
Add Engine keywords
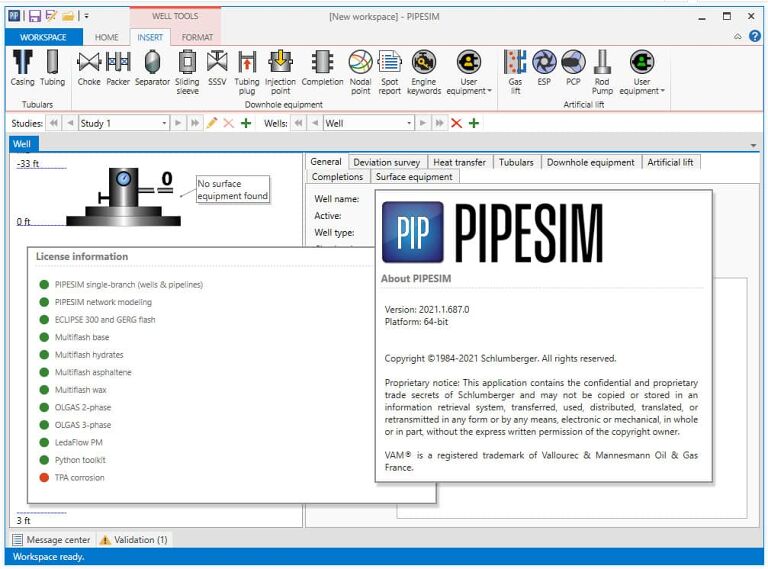tap(424, 72)
